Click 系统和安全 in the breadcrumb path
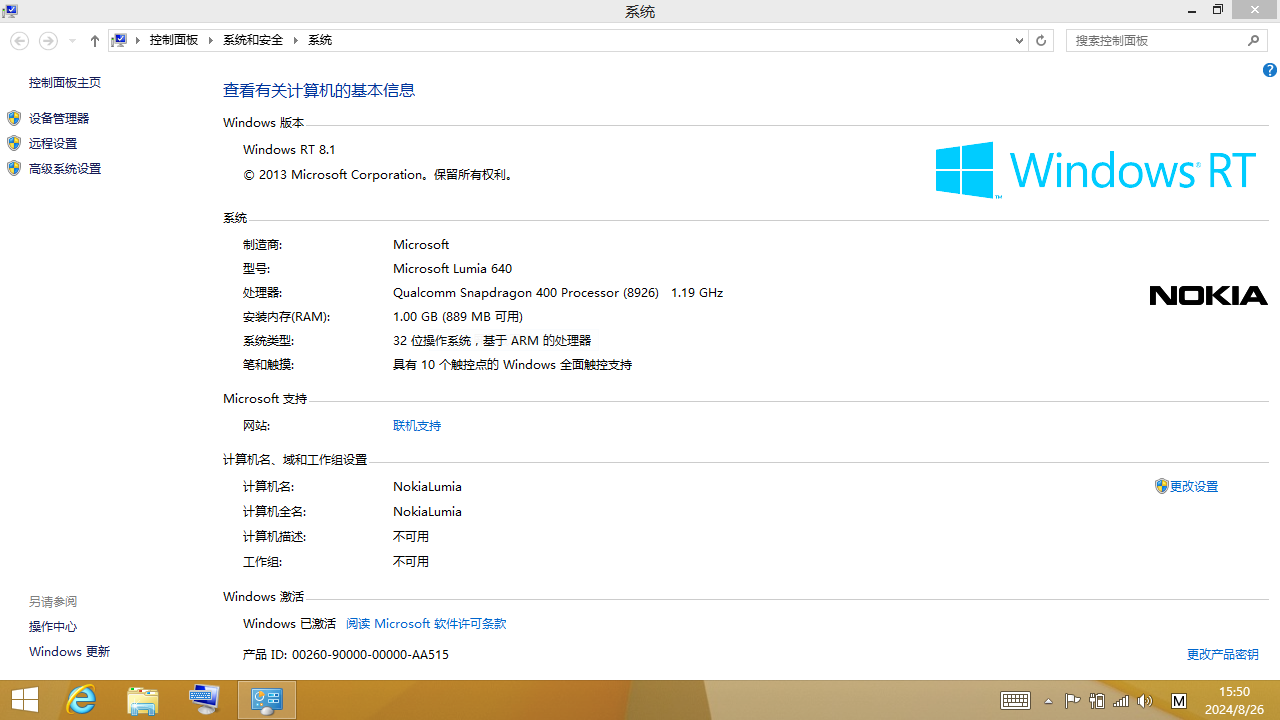Screen dimensions: 1280x720 click(253, 40)
